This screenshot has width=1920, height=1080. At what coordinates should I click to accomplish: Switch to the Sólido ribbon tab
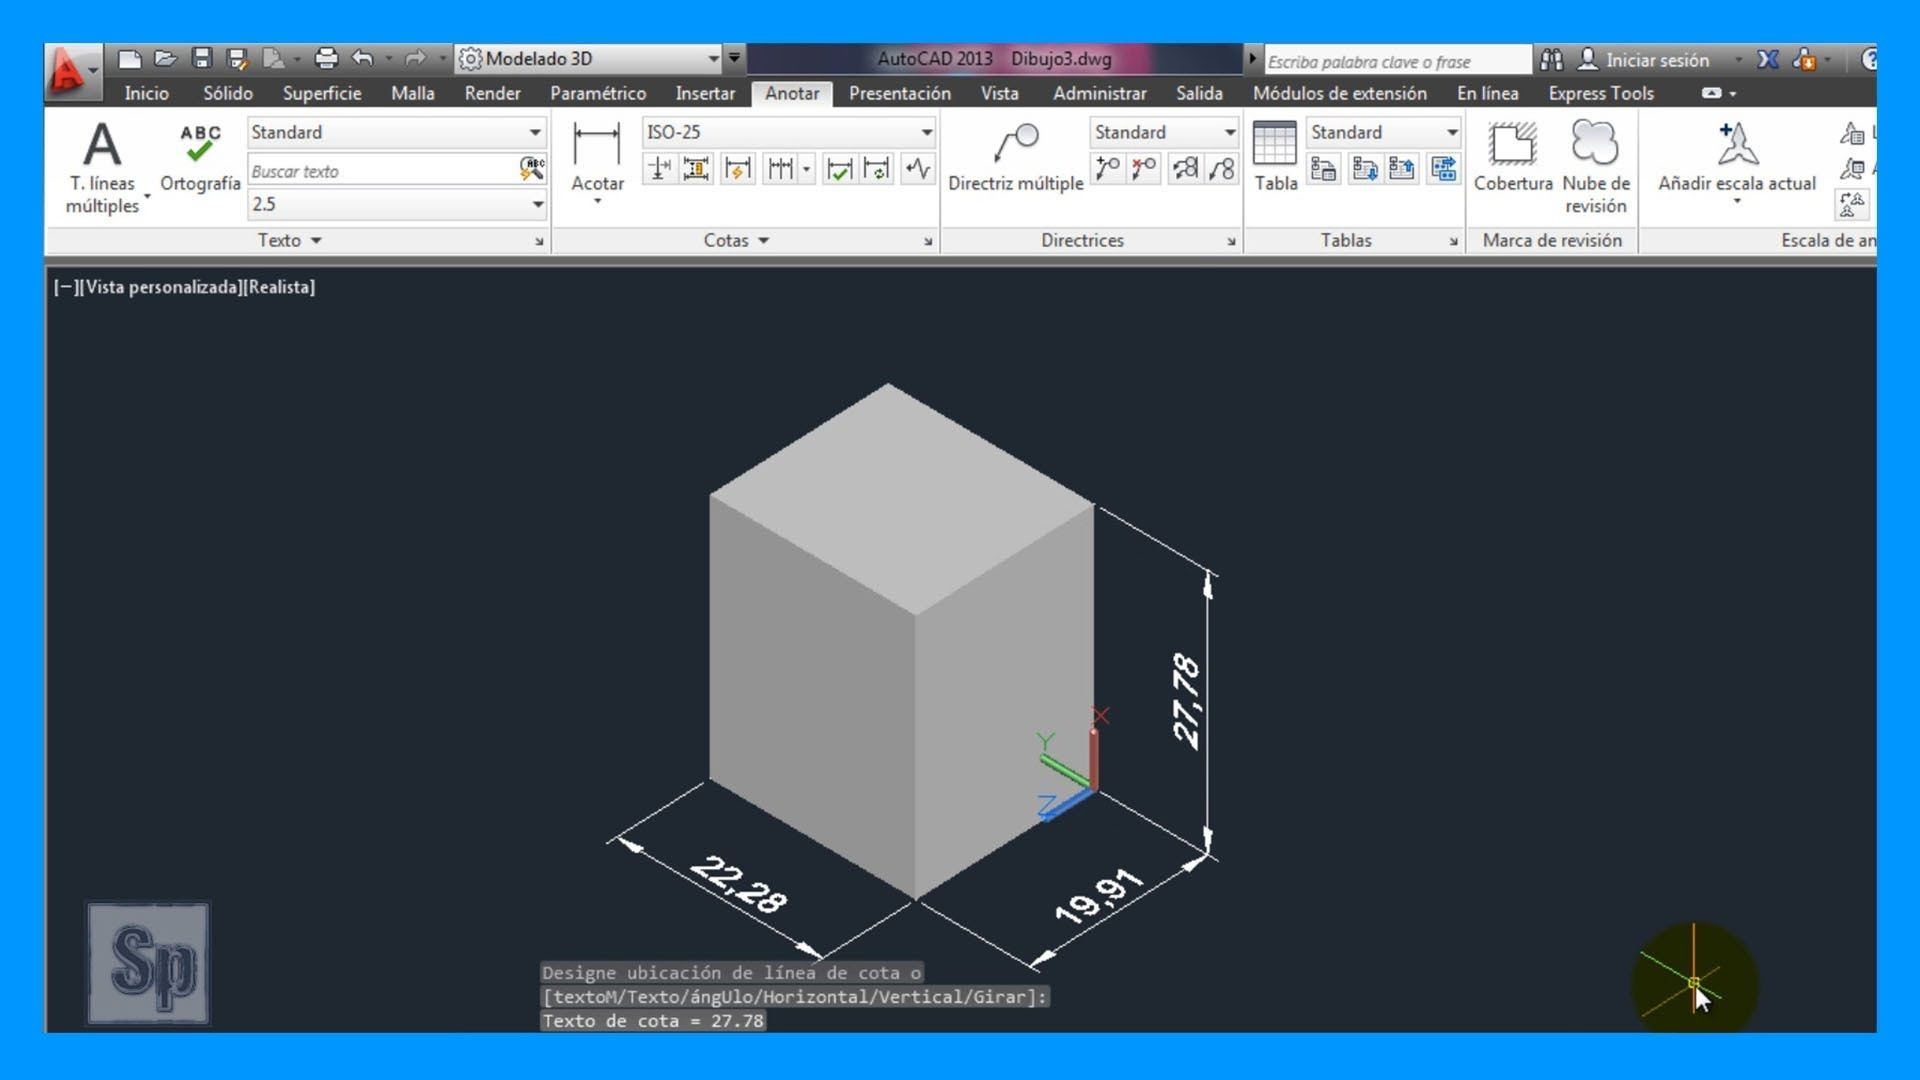[228, 93]
